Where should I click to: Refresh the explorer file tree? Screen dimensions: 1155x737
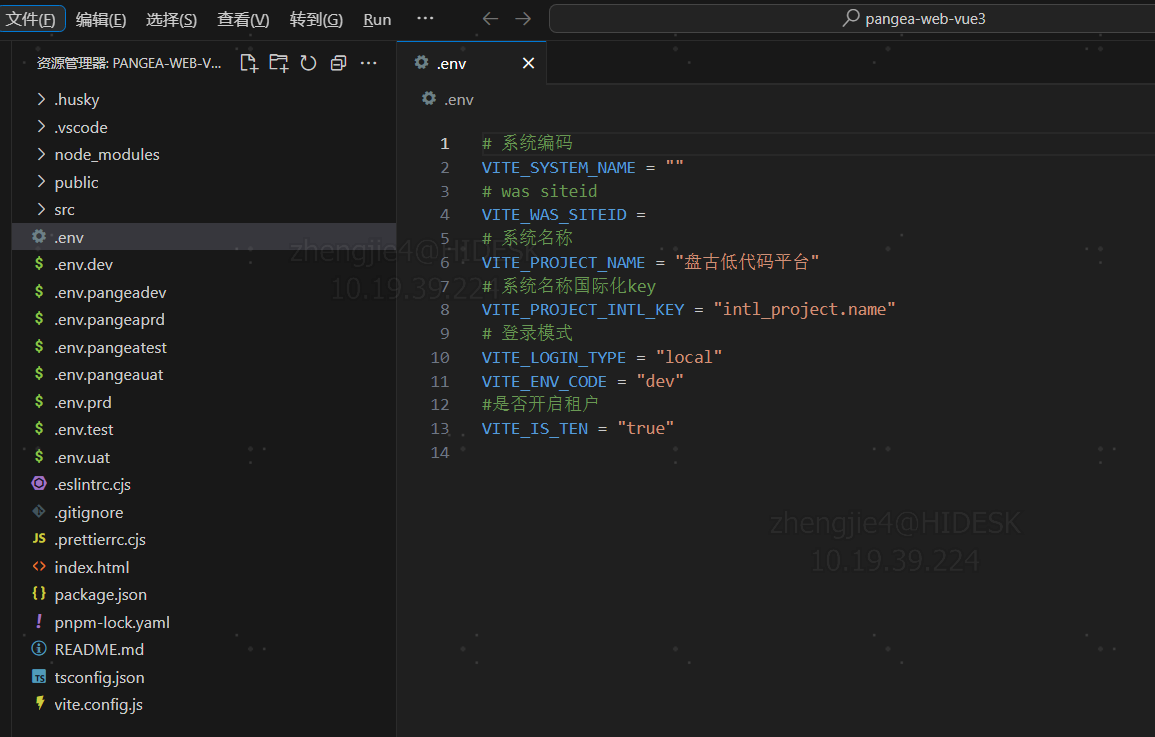click(309, 63)
